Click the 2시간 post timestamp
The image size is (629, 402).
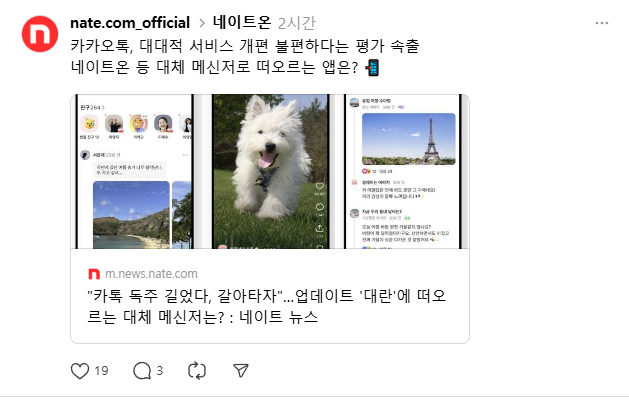[296, 23]
